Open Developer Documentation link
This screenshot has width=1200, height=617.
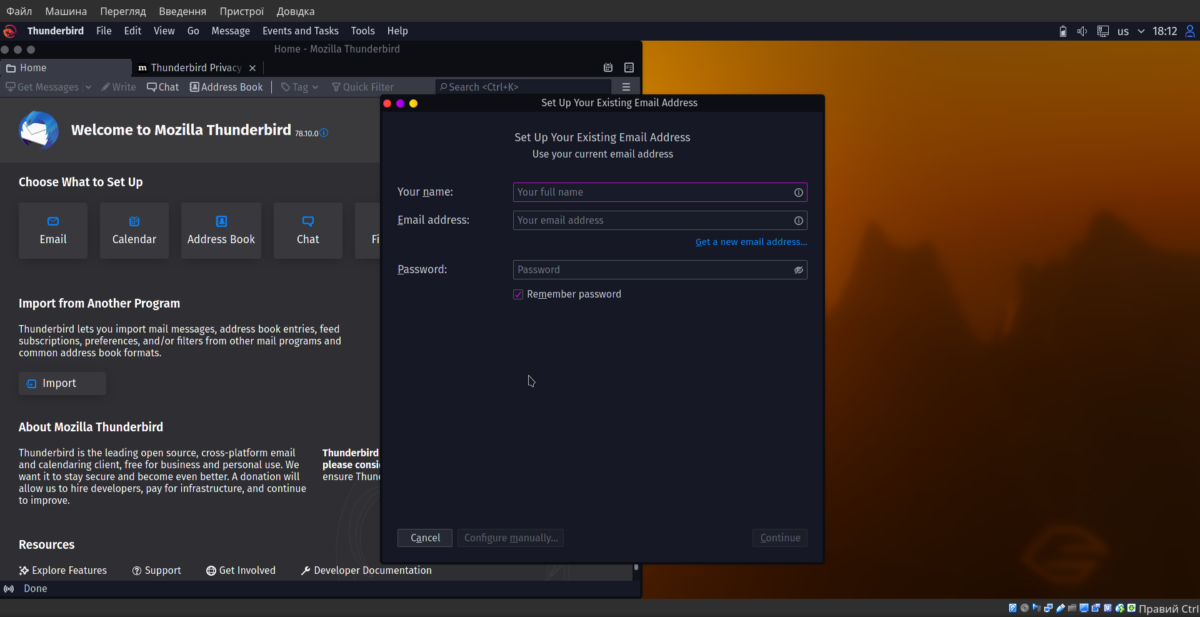coord(366,571)
